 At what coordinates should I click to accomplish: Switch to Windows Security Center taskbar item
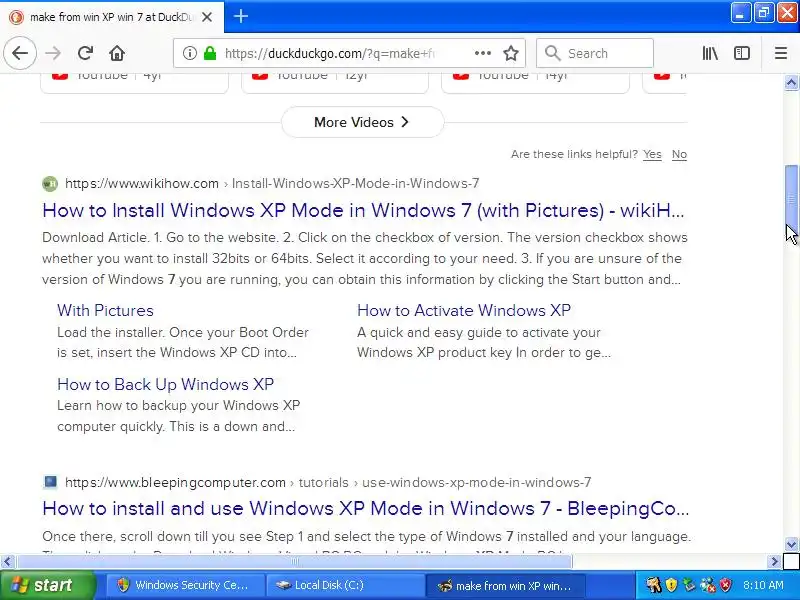coord(185,585)
